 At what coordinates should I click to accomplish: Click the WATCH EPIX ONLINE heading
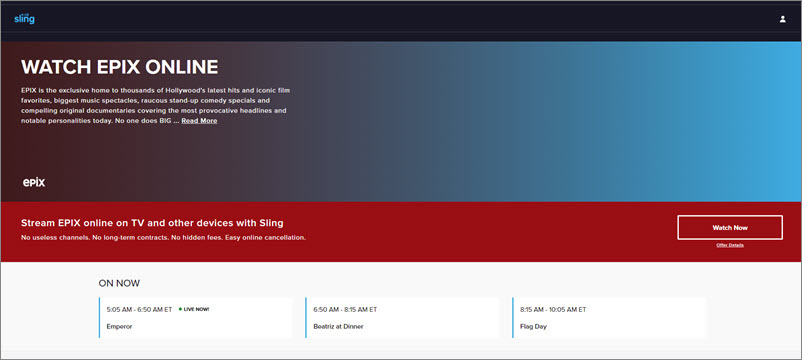(x=120, y=67)
